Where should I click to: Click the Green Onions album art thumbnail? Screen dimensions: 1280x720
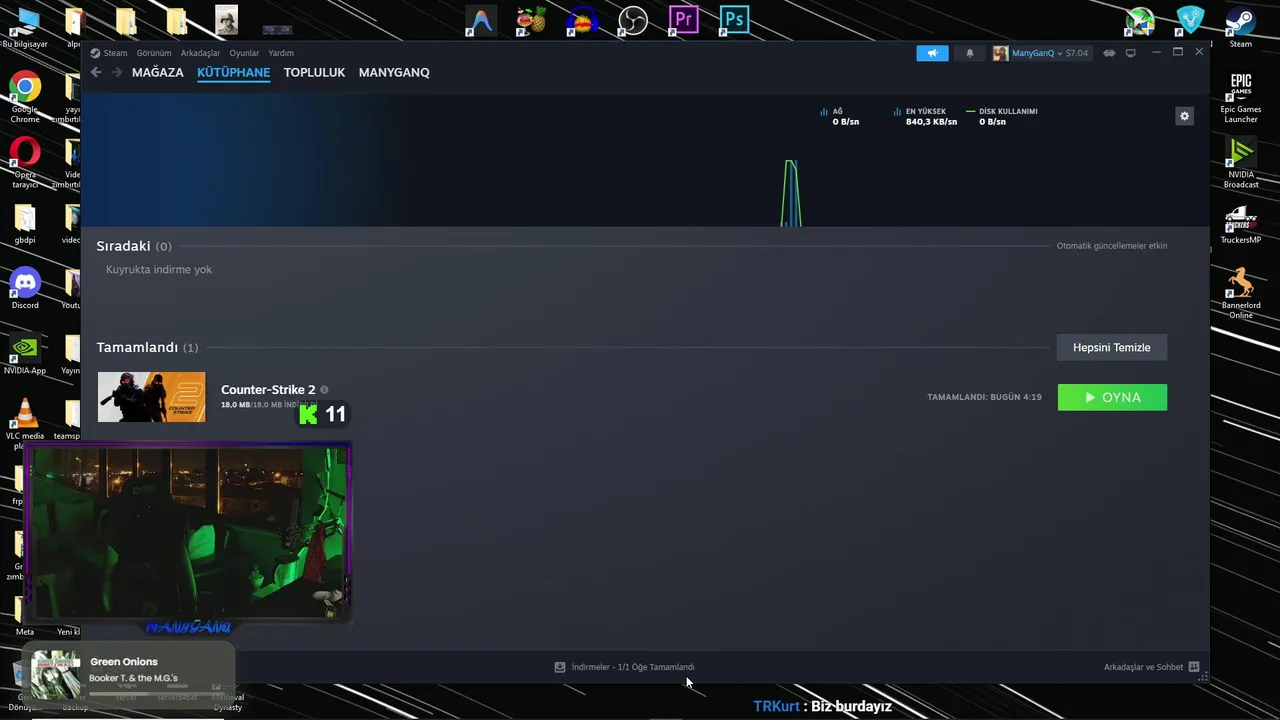[x=55, y=675]
